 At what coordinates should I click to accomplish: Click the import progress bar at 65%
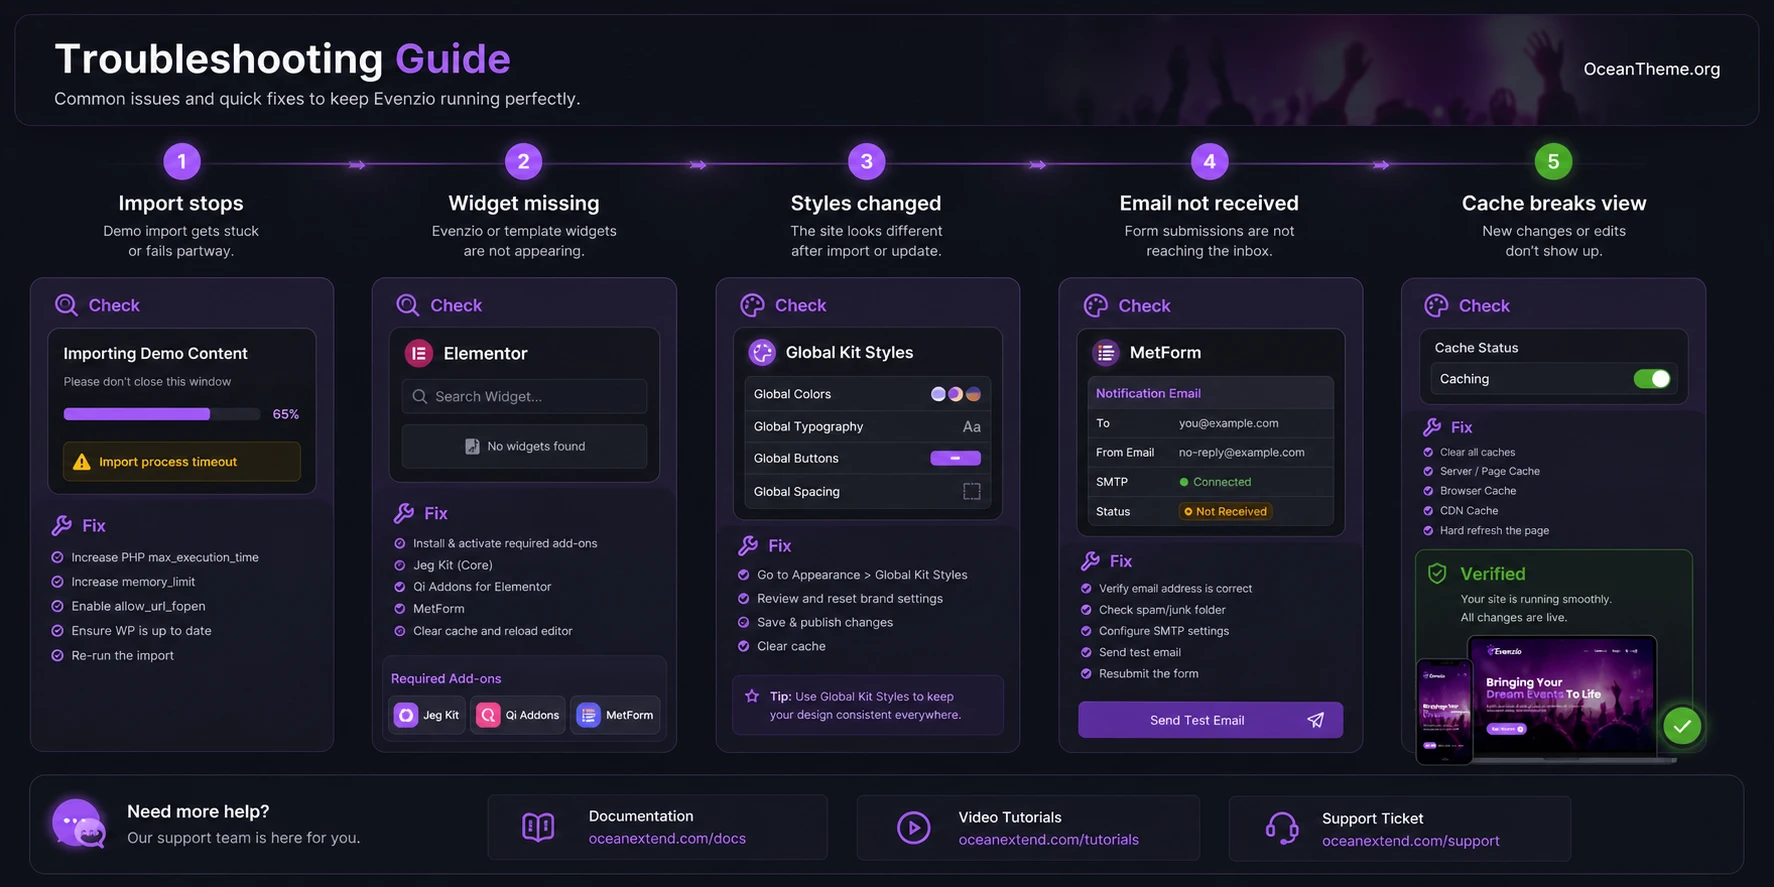tap(161, 414)
